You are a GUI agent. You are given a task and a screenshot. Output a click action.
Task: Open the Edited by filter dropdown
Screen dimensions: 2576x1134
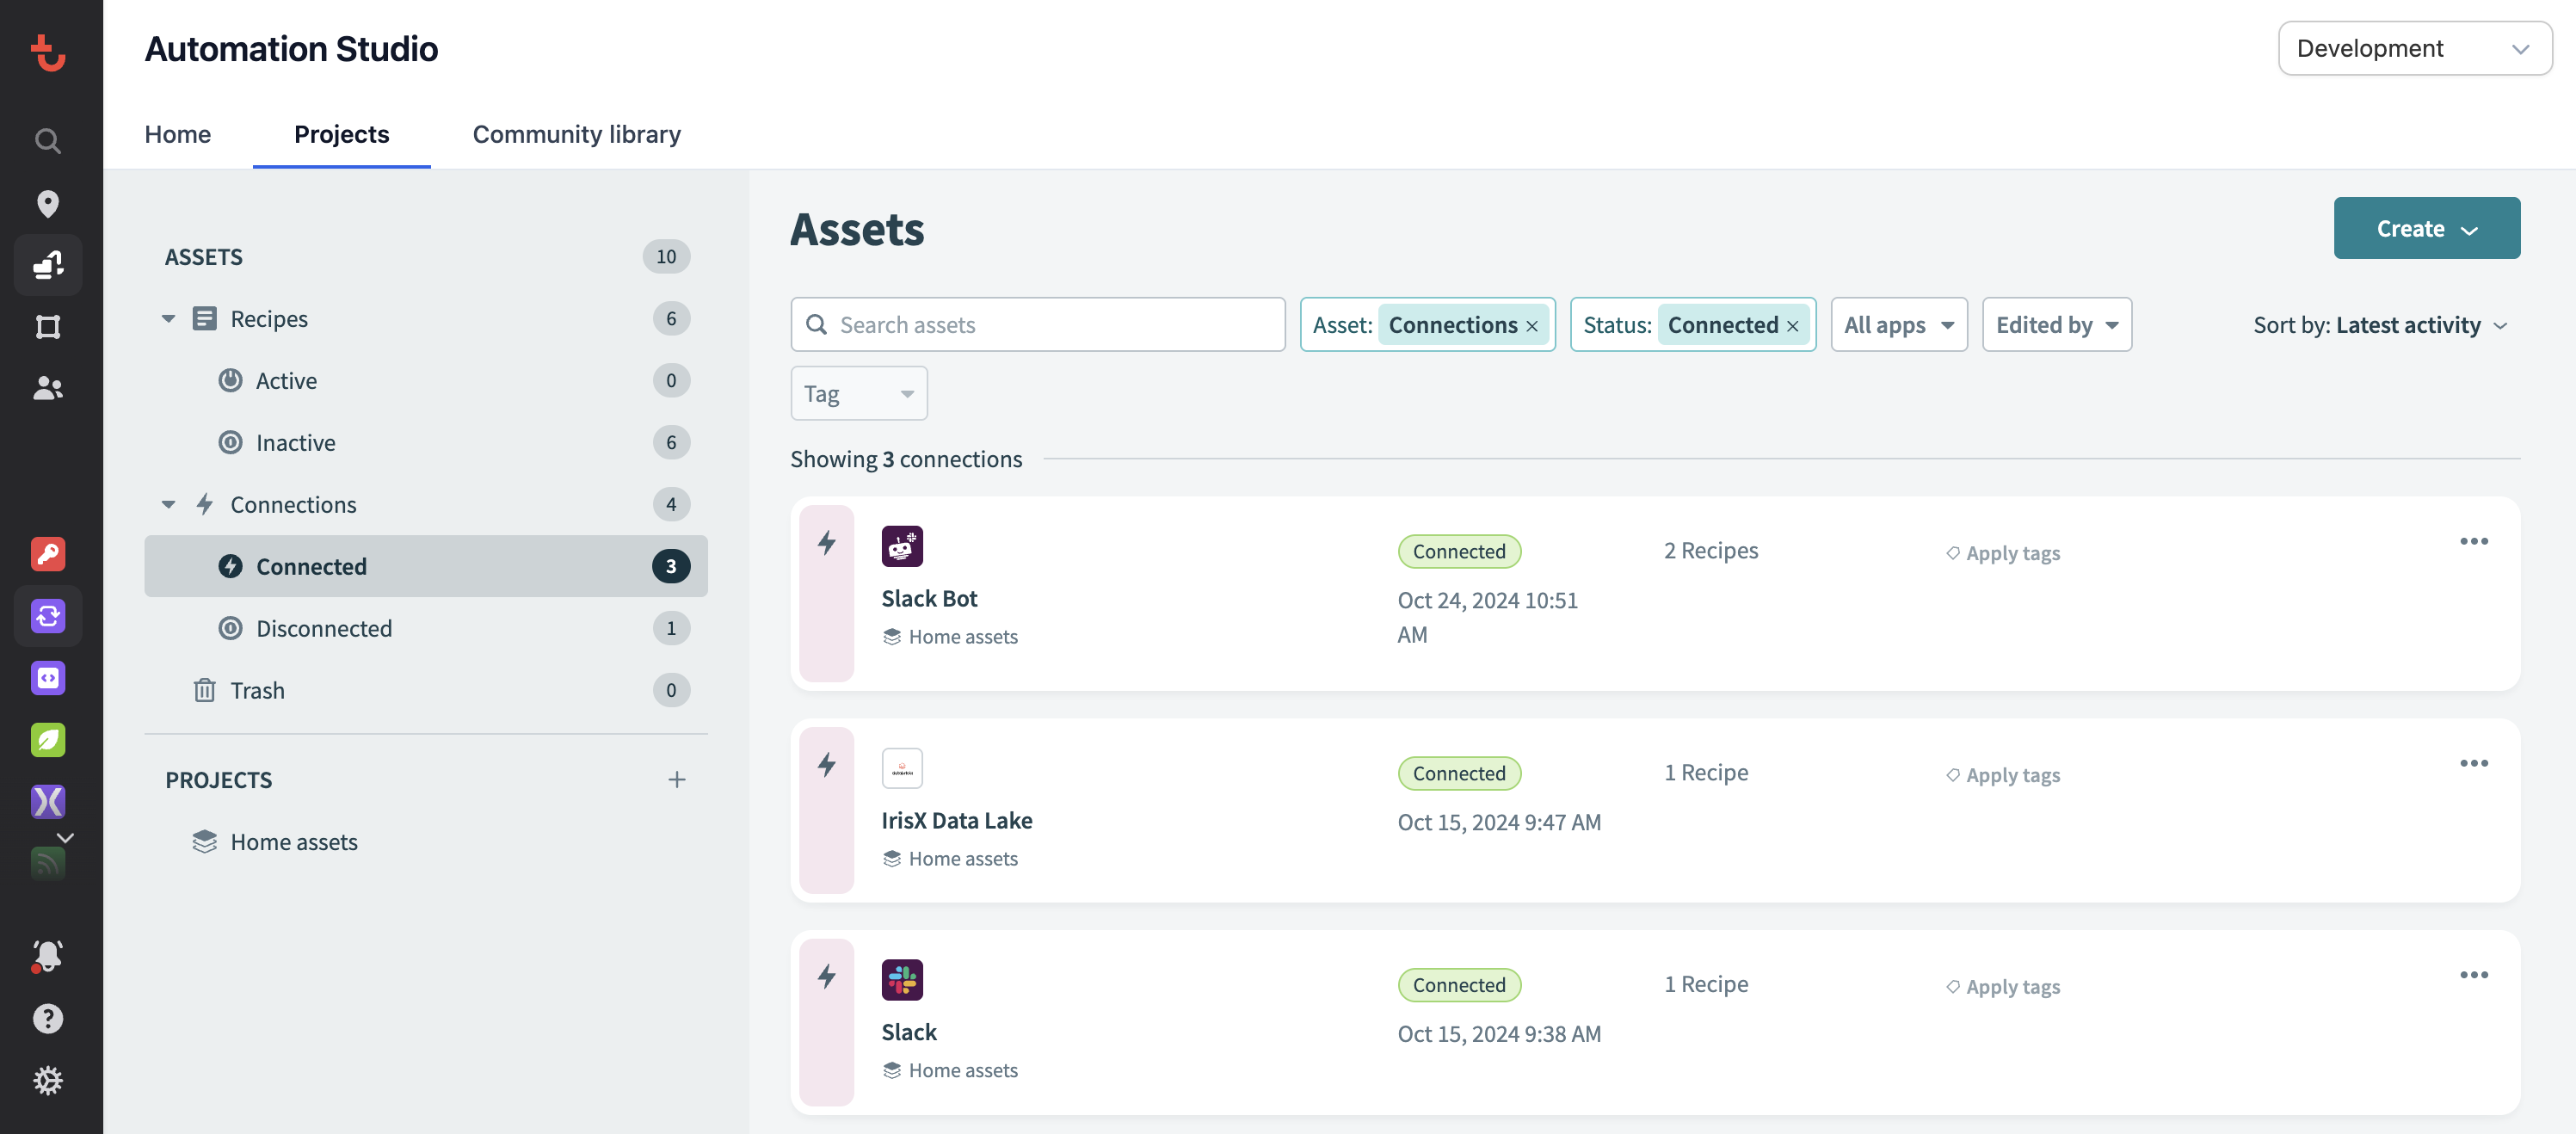coord(2056,324)
